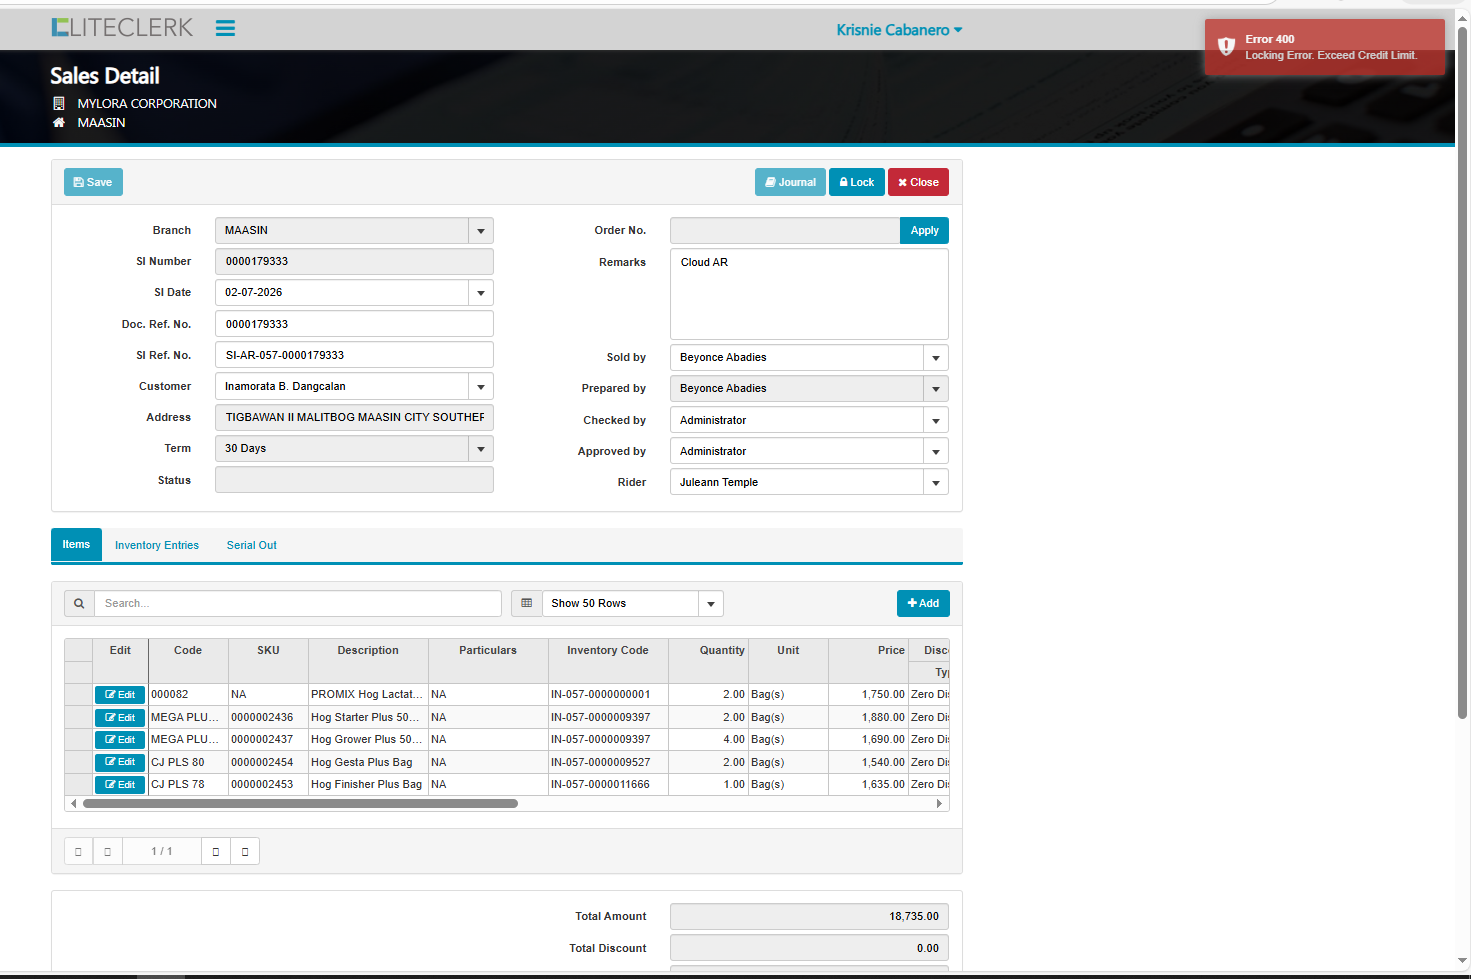Switch to Inventory Entries tab
Screen dimensions: 1471x979
(157, 546)
